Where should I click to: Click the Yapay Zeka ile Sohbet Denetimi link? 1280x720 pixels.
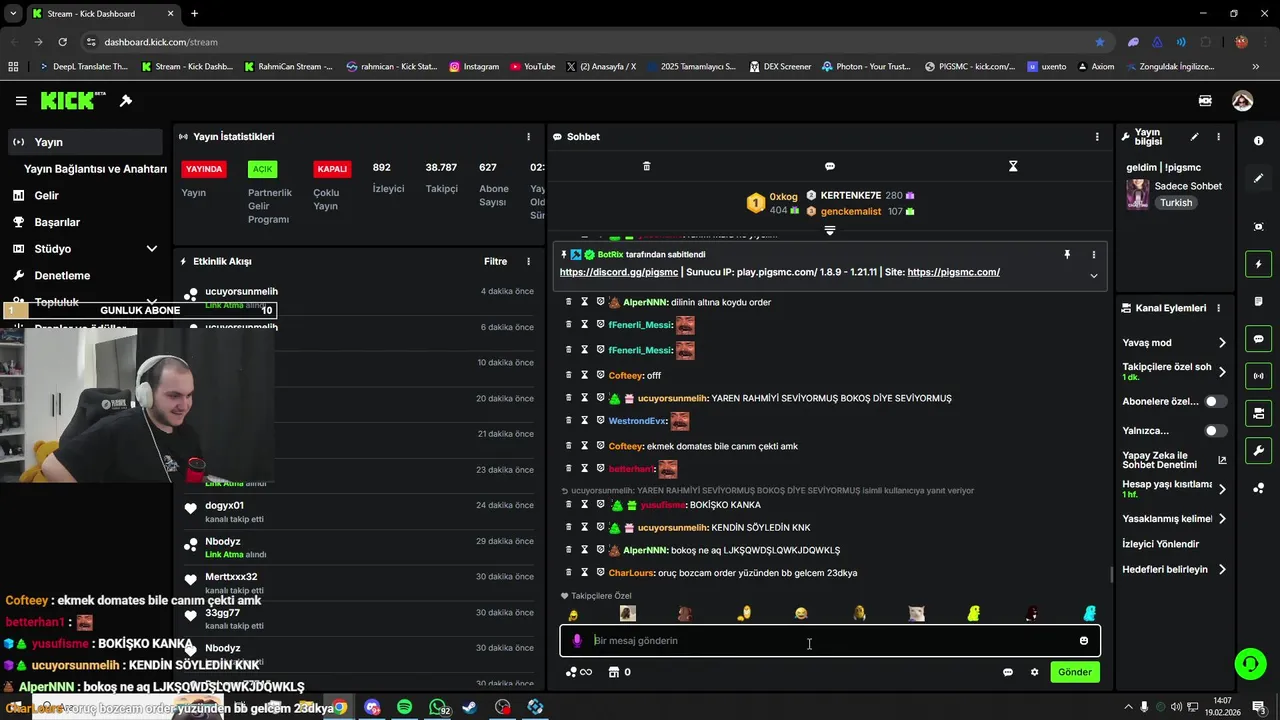tap(1174, 460)
